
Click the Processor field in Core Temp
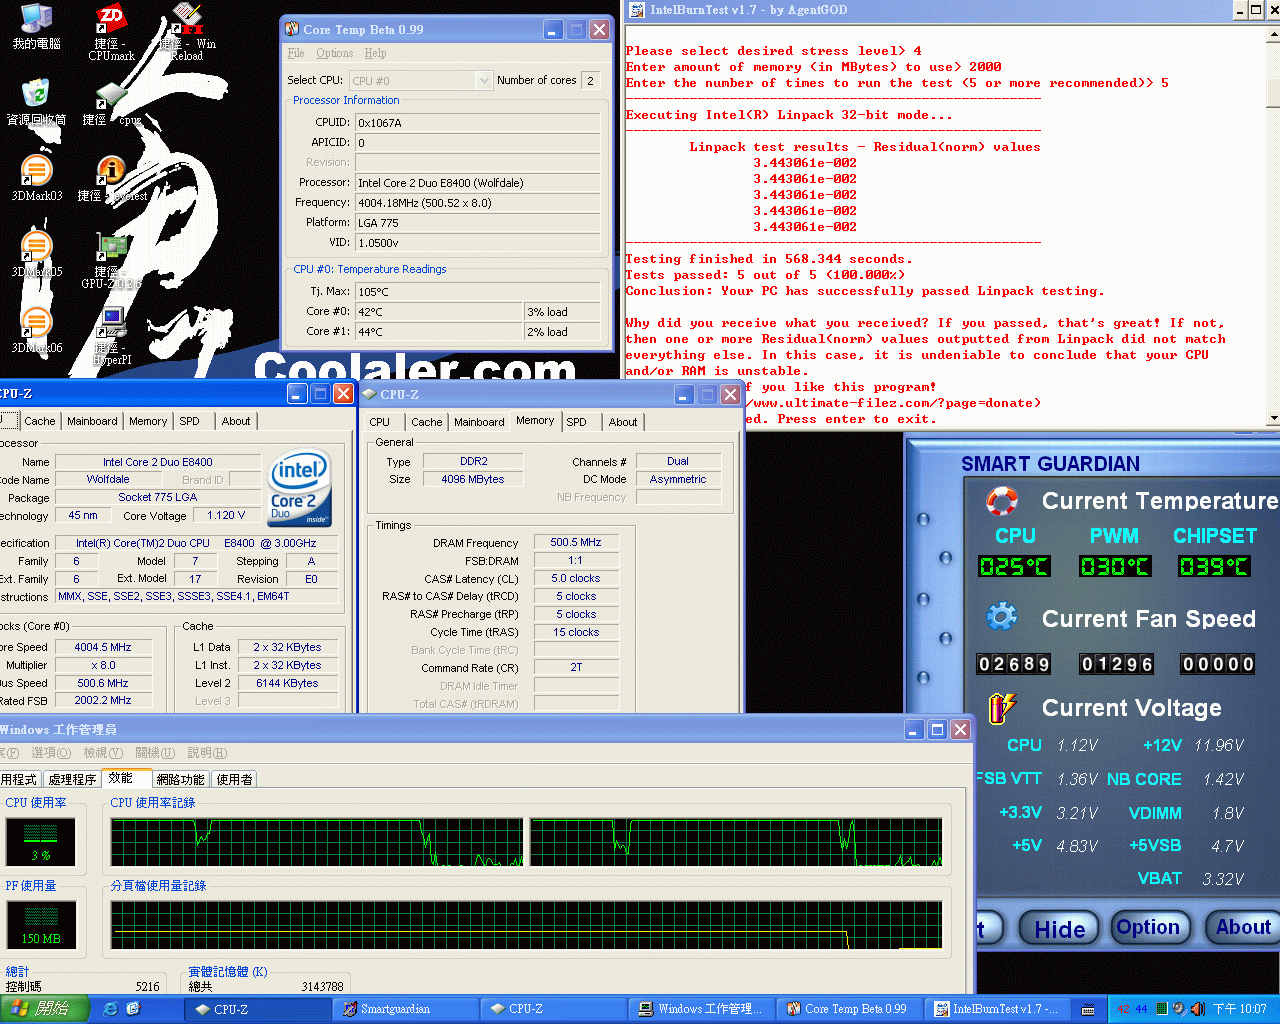[x=478, y=183]
